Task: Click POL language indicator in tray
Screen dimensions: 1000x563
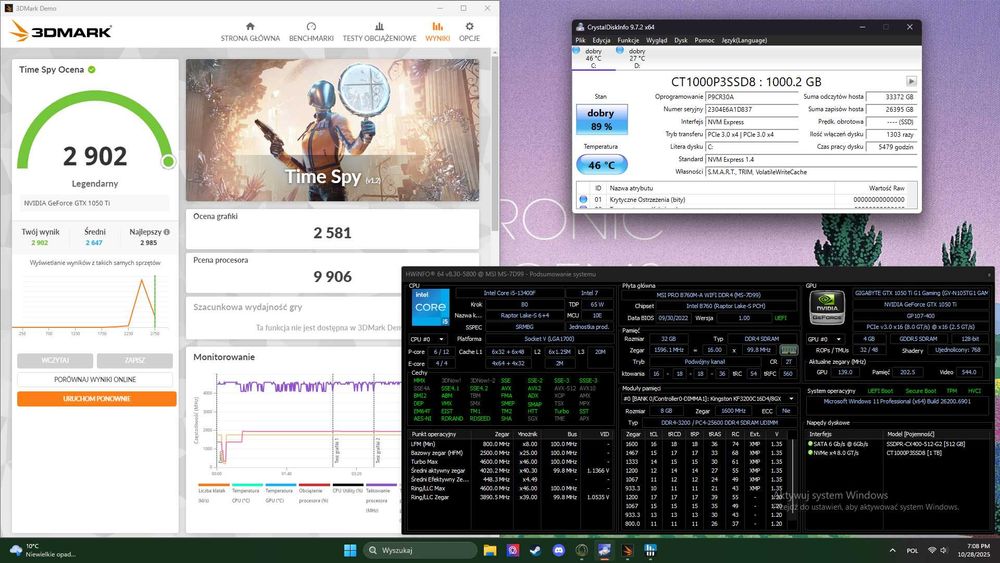Action: point(913,550)
